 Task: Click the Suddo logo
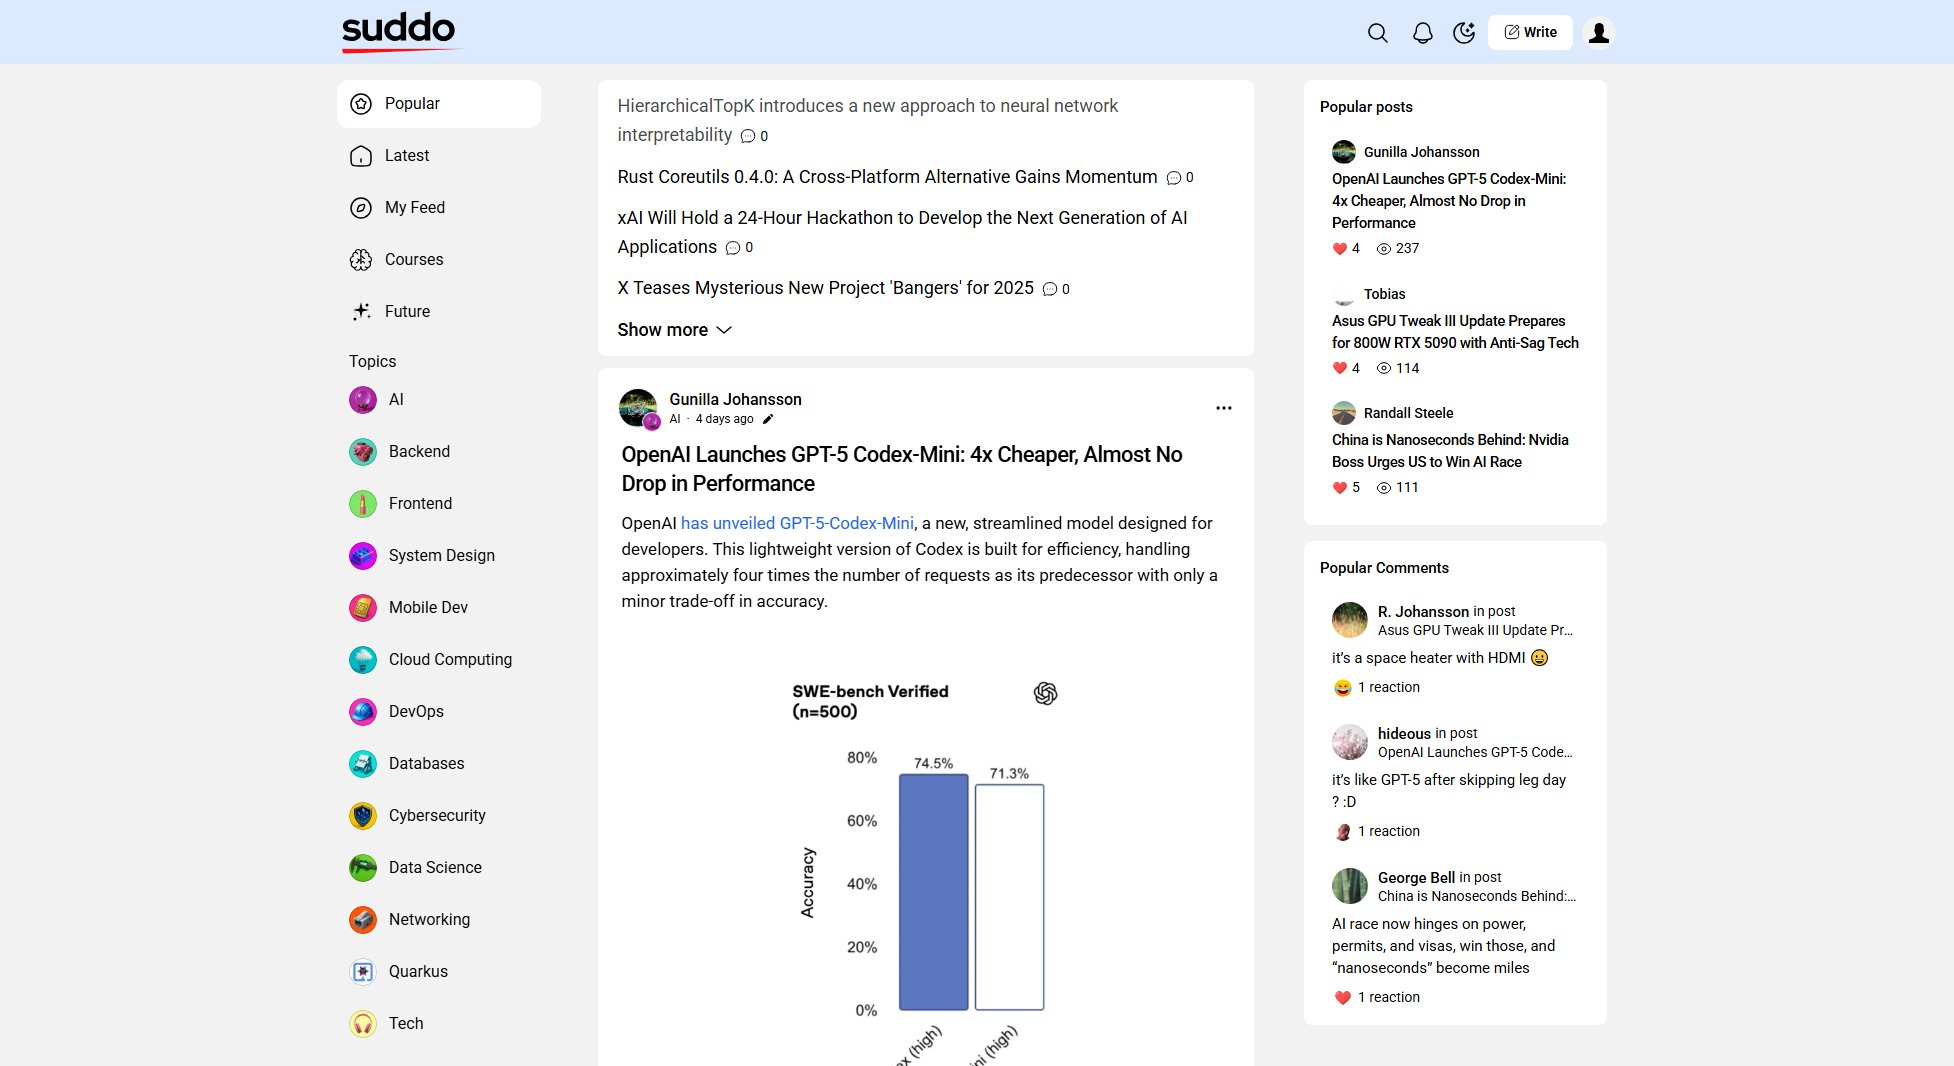tap(397, 29)
